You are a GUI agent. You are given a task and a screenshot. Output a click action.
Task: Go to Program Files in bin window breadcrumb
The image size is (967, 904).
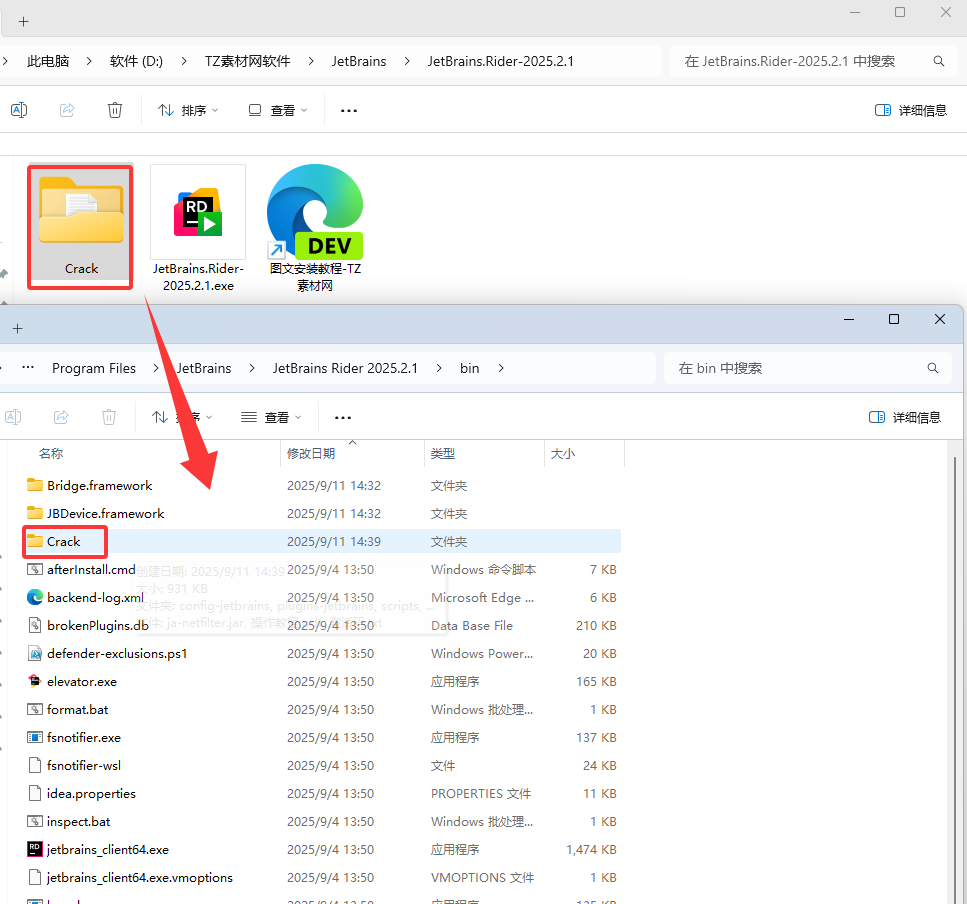click(94, 368)
